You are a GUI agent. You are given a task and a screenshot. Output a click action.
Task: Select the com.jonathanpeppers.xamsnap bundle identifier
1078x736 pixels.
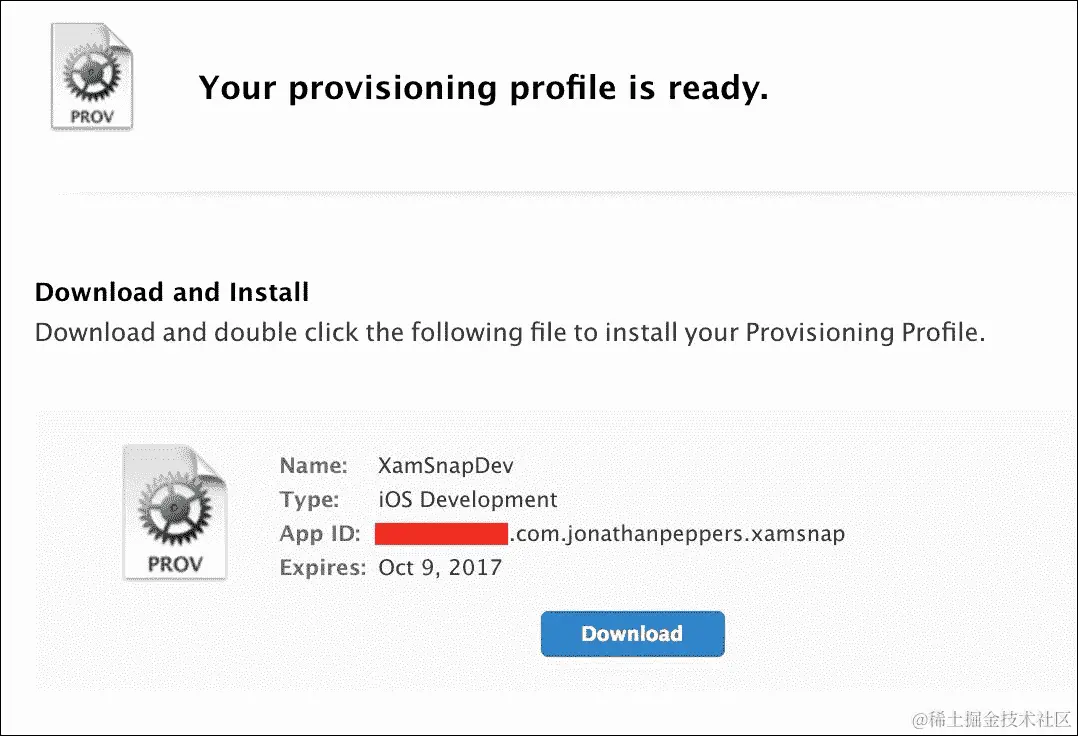click(678, 534)
